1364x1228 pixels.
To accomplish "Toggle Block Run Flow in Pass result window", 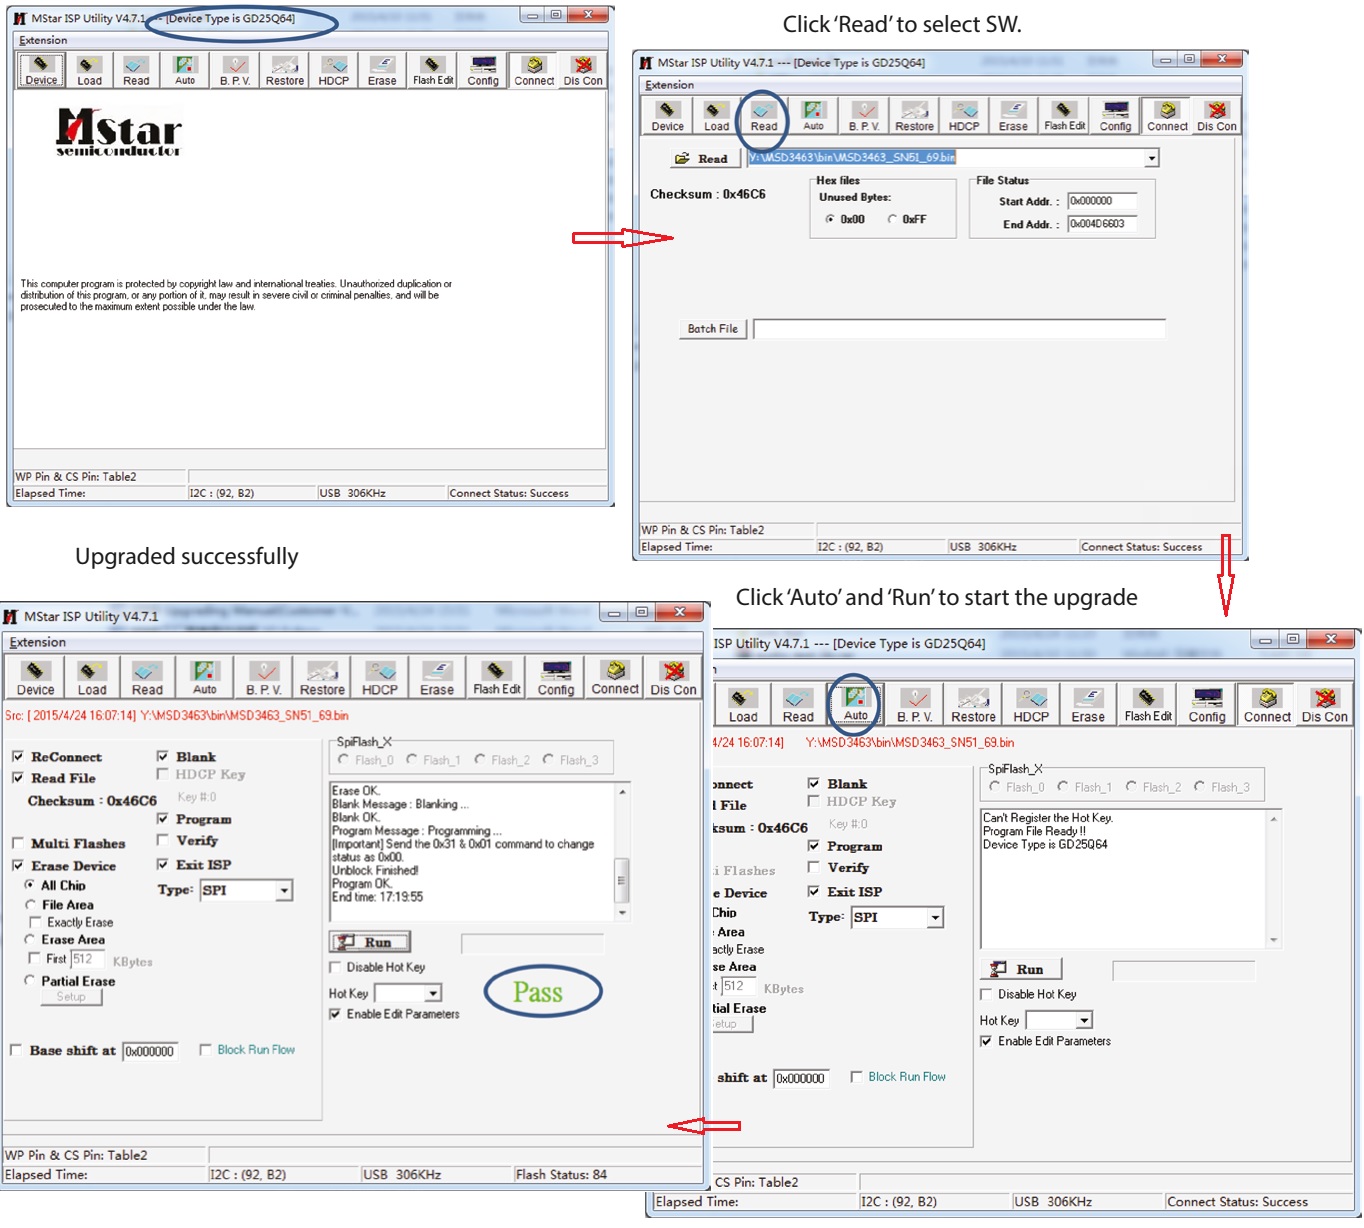I will (x=205, y=1050).
